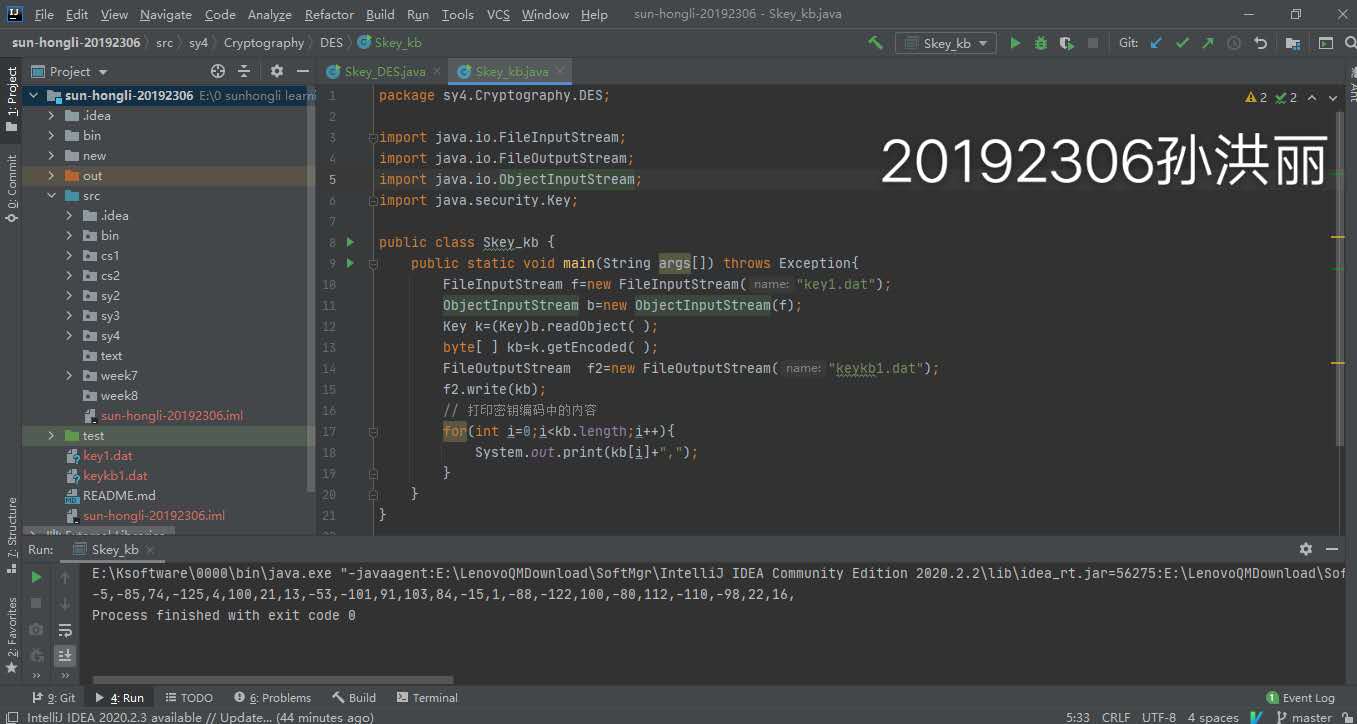
Task: Open the VCS menu
Action: tap(498, 14)
